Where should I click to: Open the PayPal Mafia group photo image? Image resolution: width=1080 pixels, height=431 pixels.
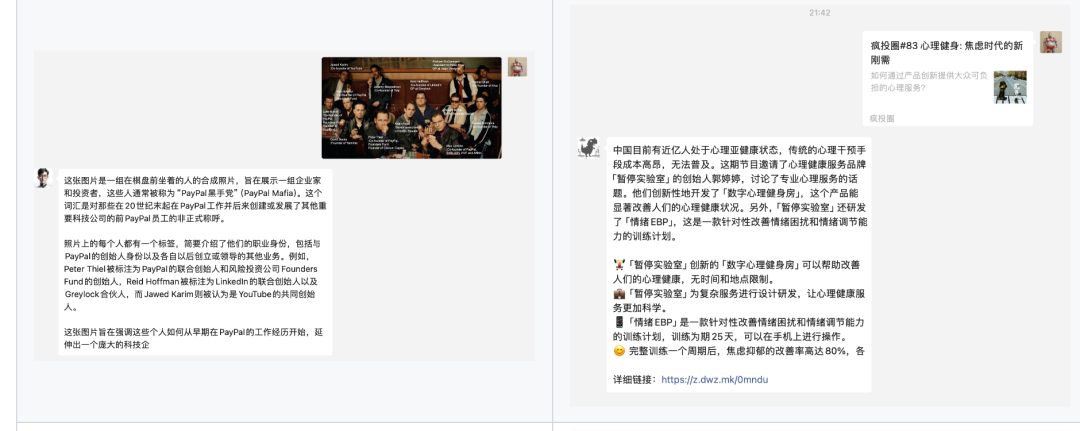click(411, 107)
